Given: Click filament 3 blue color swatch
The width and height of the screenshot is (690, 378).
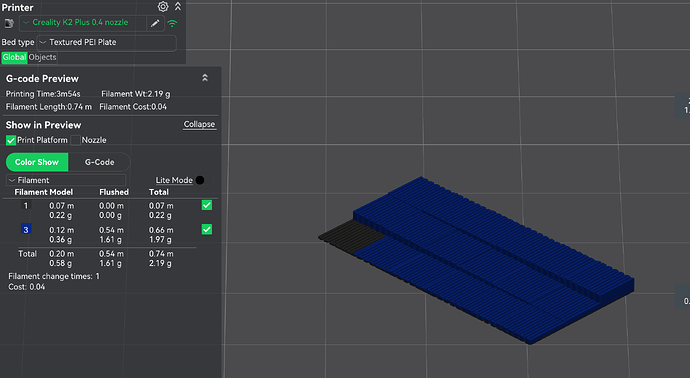Looking at the screenshot, I should tap(26, 229).
